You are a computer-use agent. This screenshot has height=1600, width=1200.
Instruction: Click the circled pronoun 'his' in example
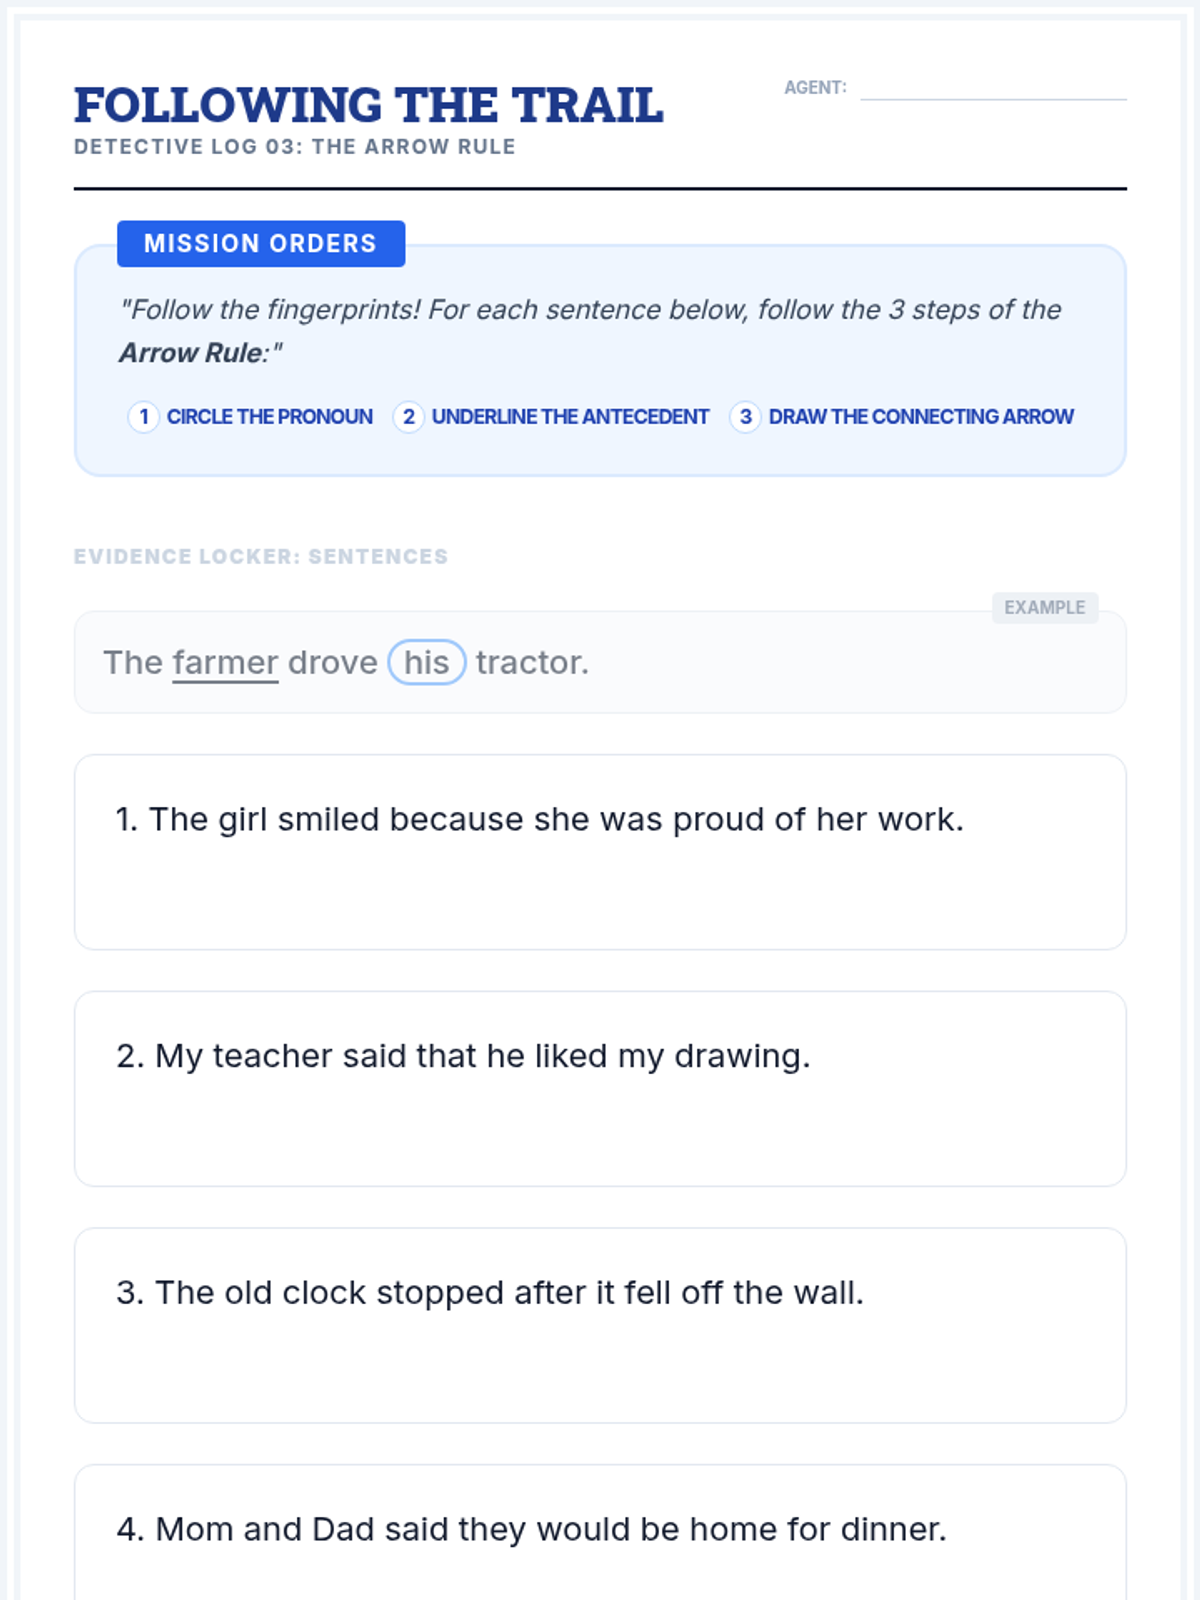[427, 662]
